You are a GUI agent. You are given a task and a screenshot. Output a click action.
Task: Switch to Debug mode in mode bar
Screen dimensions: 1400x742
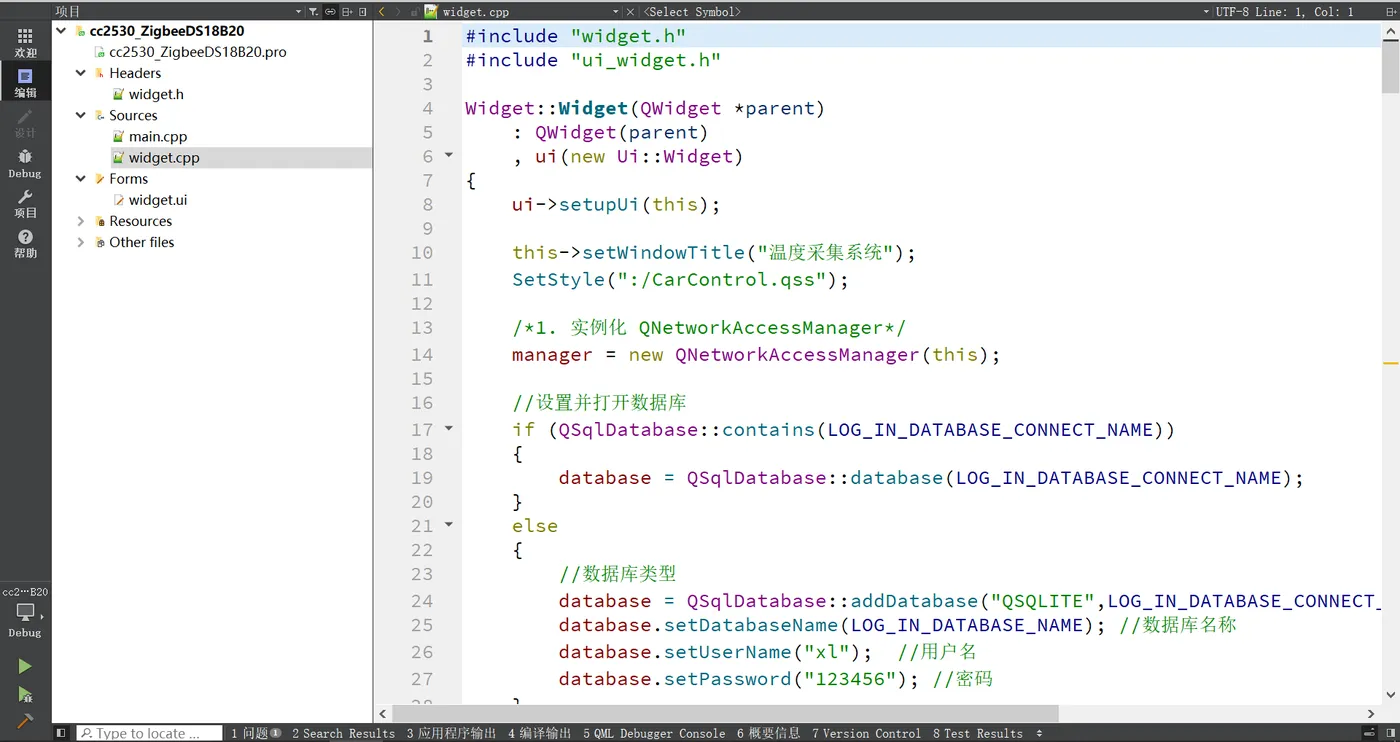pos(25,163)
